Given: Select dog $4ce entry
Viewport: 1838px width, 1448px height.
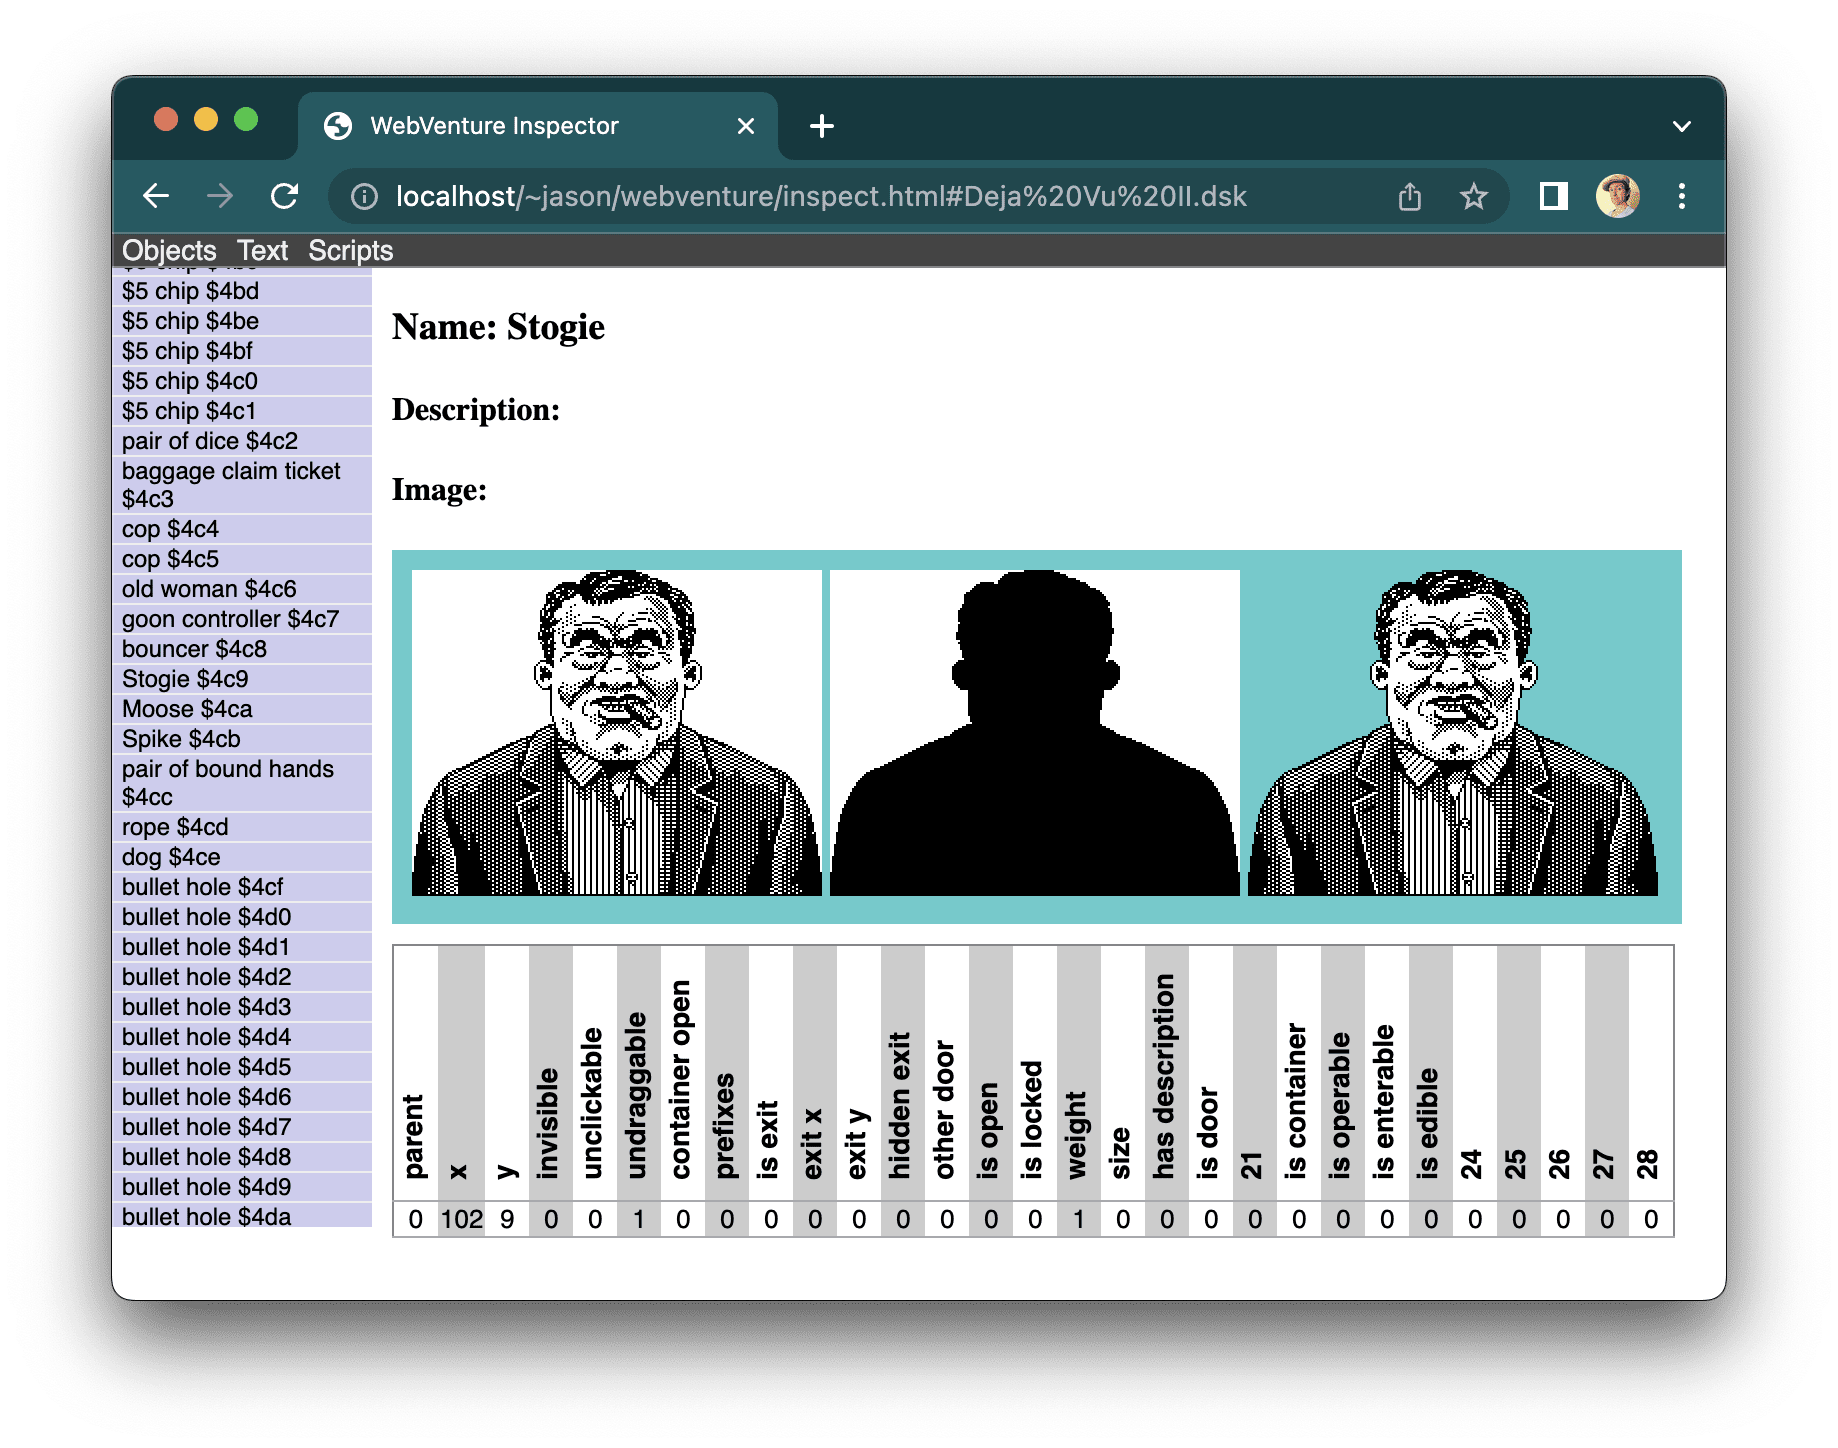Looking at the screenshot, I should [x=242, y=857].
